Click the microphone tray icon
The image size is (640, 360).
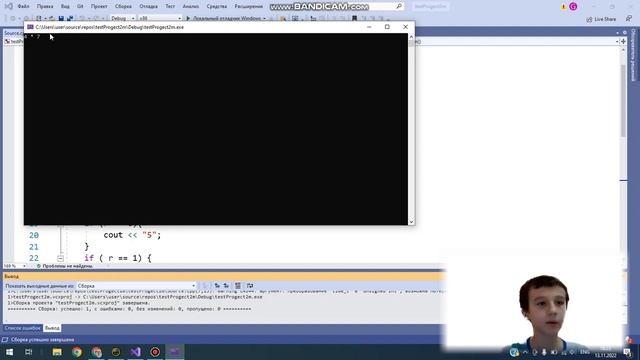(544, 352)
